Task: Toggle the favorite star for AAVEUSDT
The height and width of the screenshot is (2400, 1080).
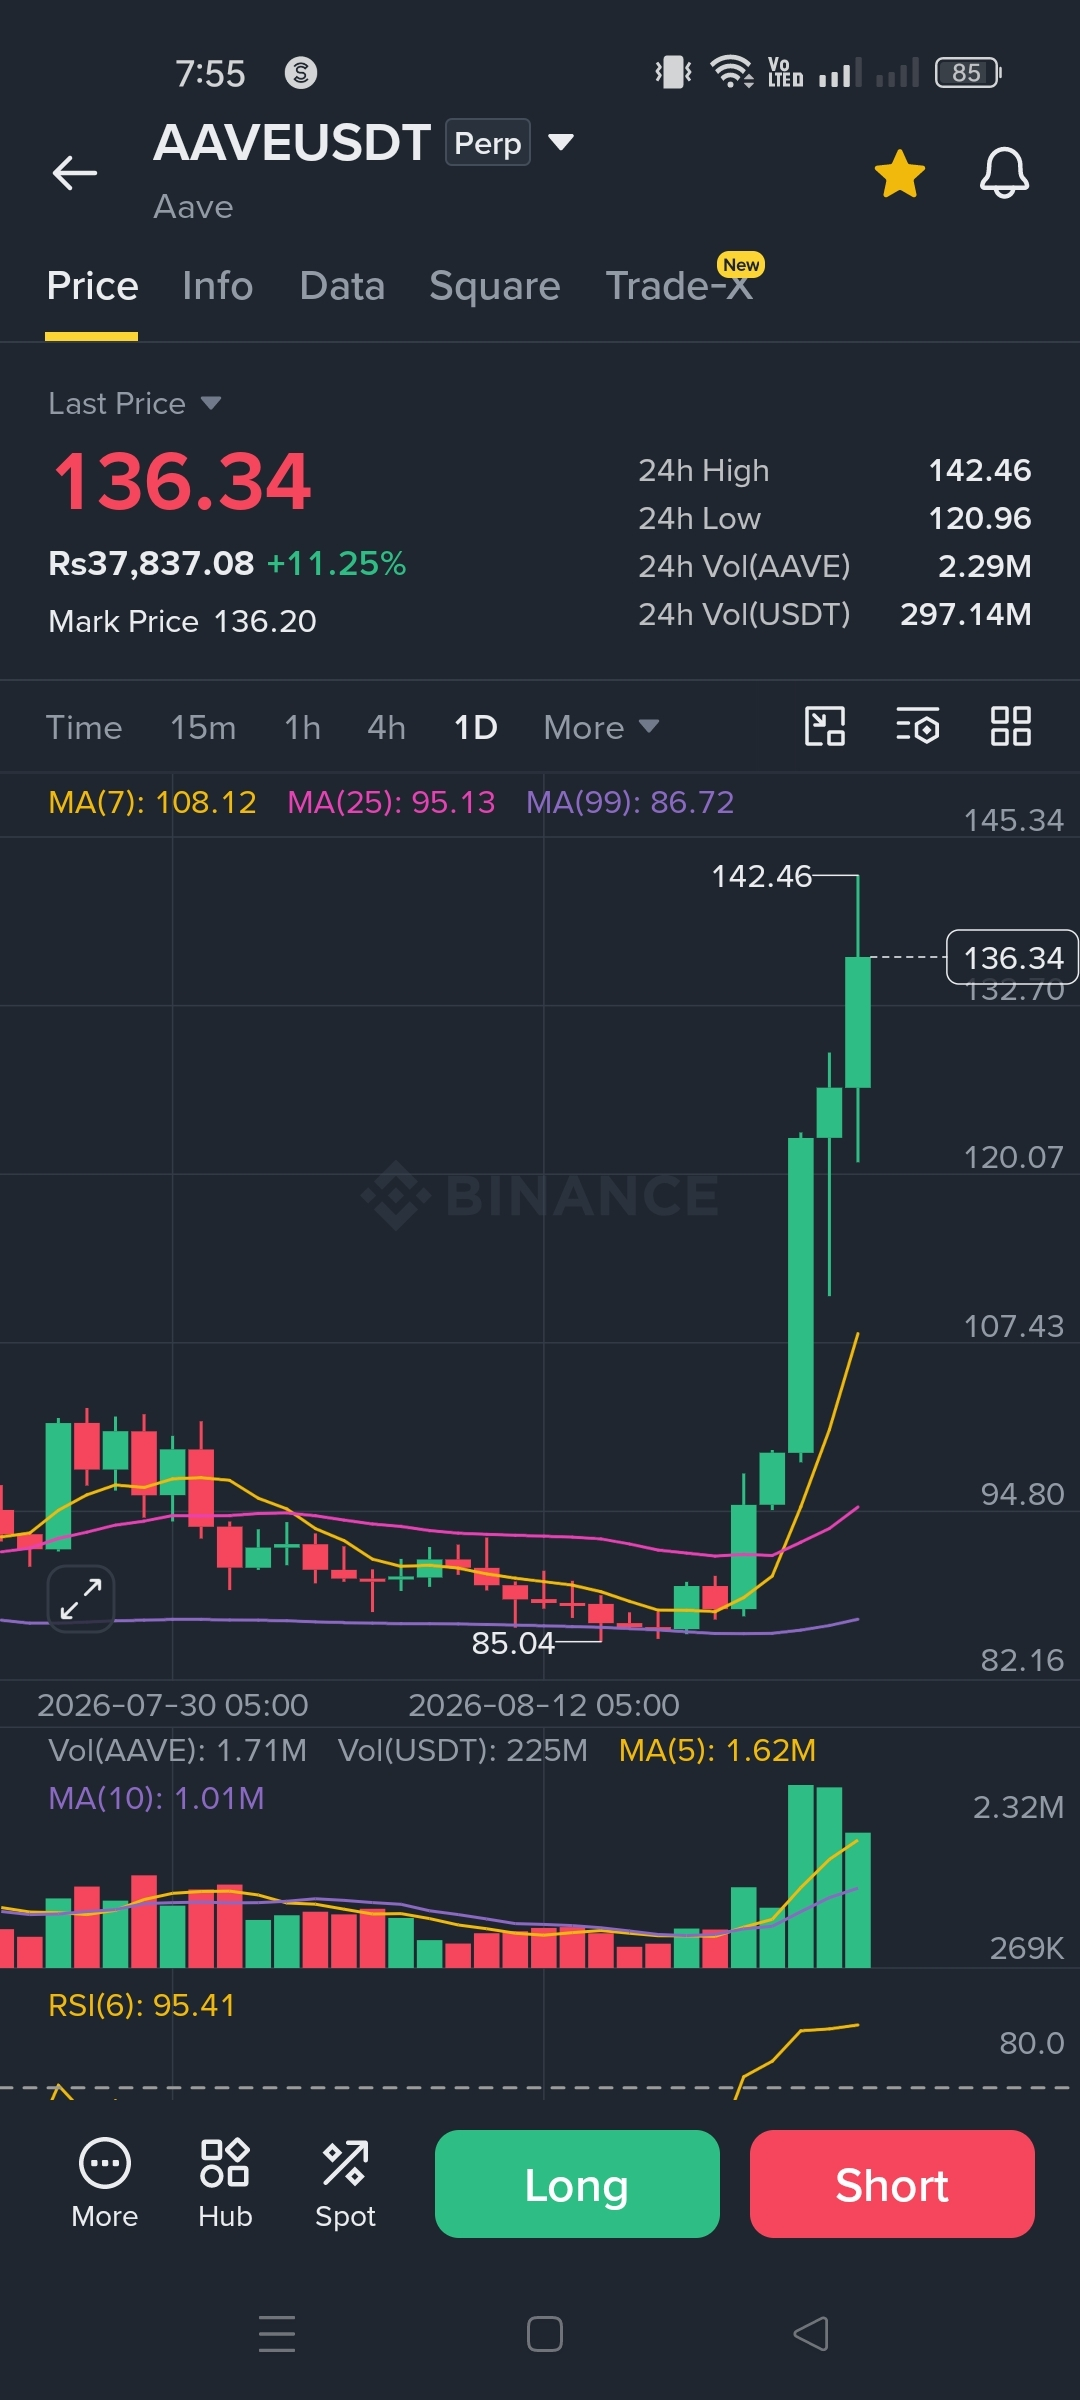Action: coord(900,173)
